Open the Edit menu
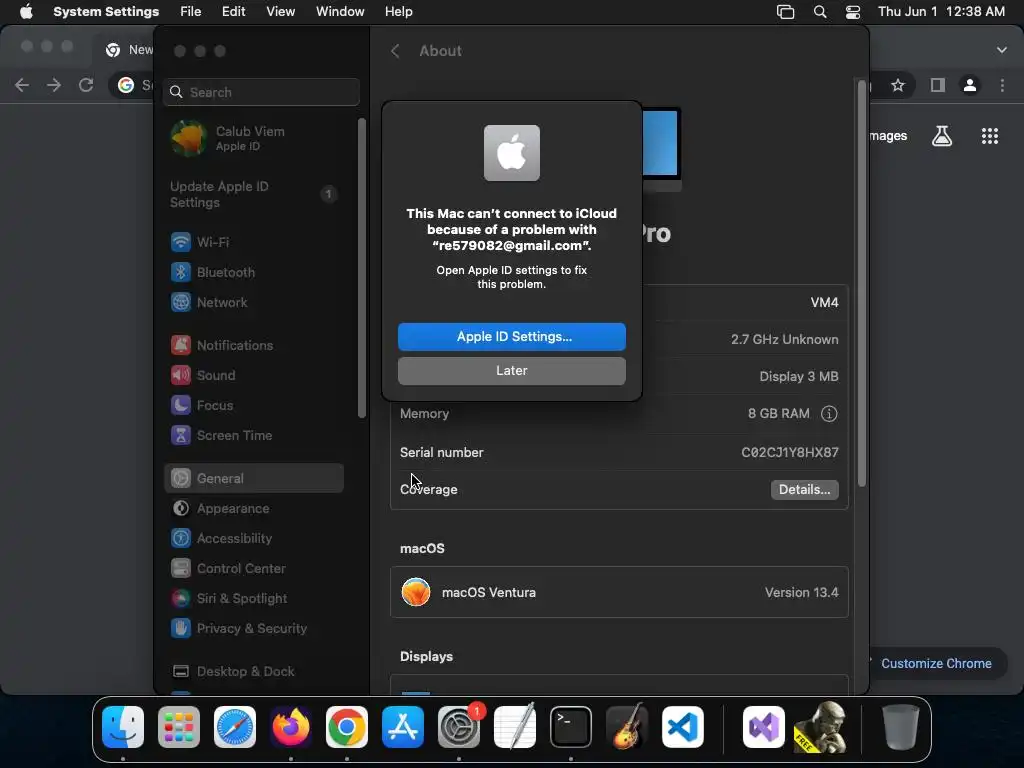This screenshot has width=1024, height=768. (233, 12)
